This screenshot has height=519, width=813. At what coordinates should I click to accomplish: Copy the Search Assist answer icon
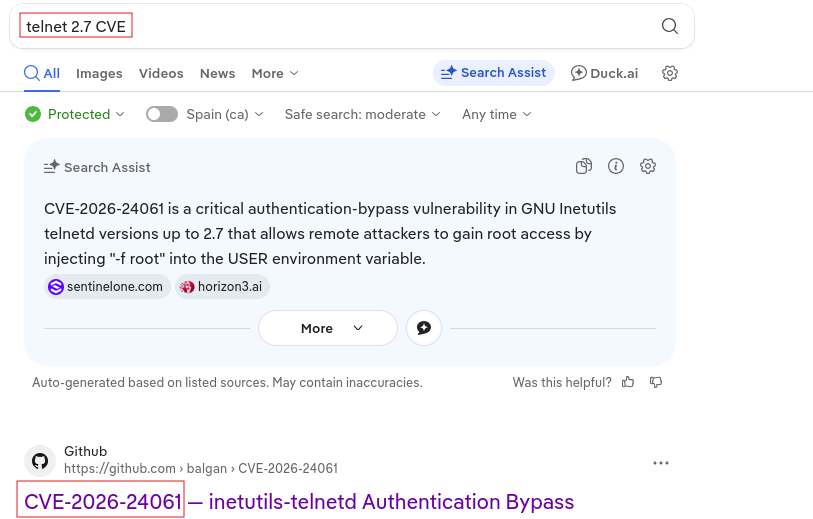pyautogui.click(x=584, y=166)
